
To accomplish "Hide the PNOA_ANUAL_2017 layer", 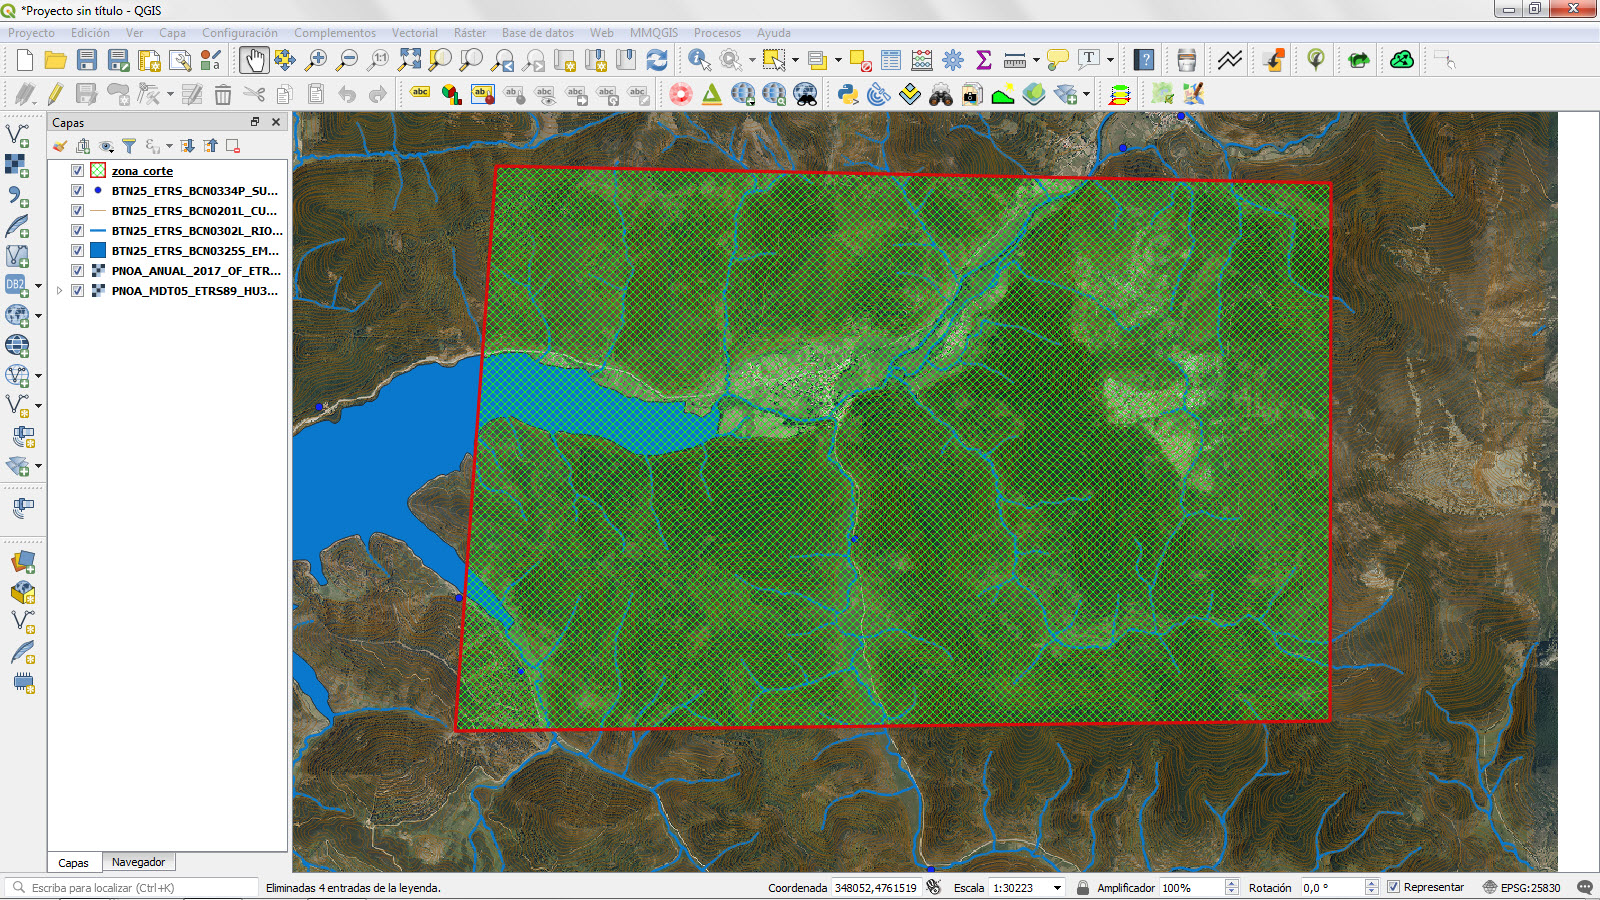I will pyautogui.click(x=77, y=271).
